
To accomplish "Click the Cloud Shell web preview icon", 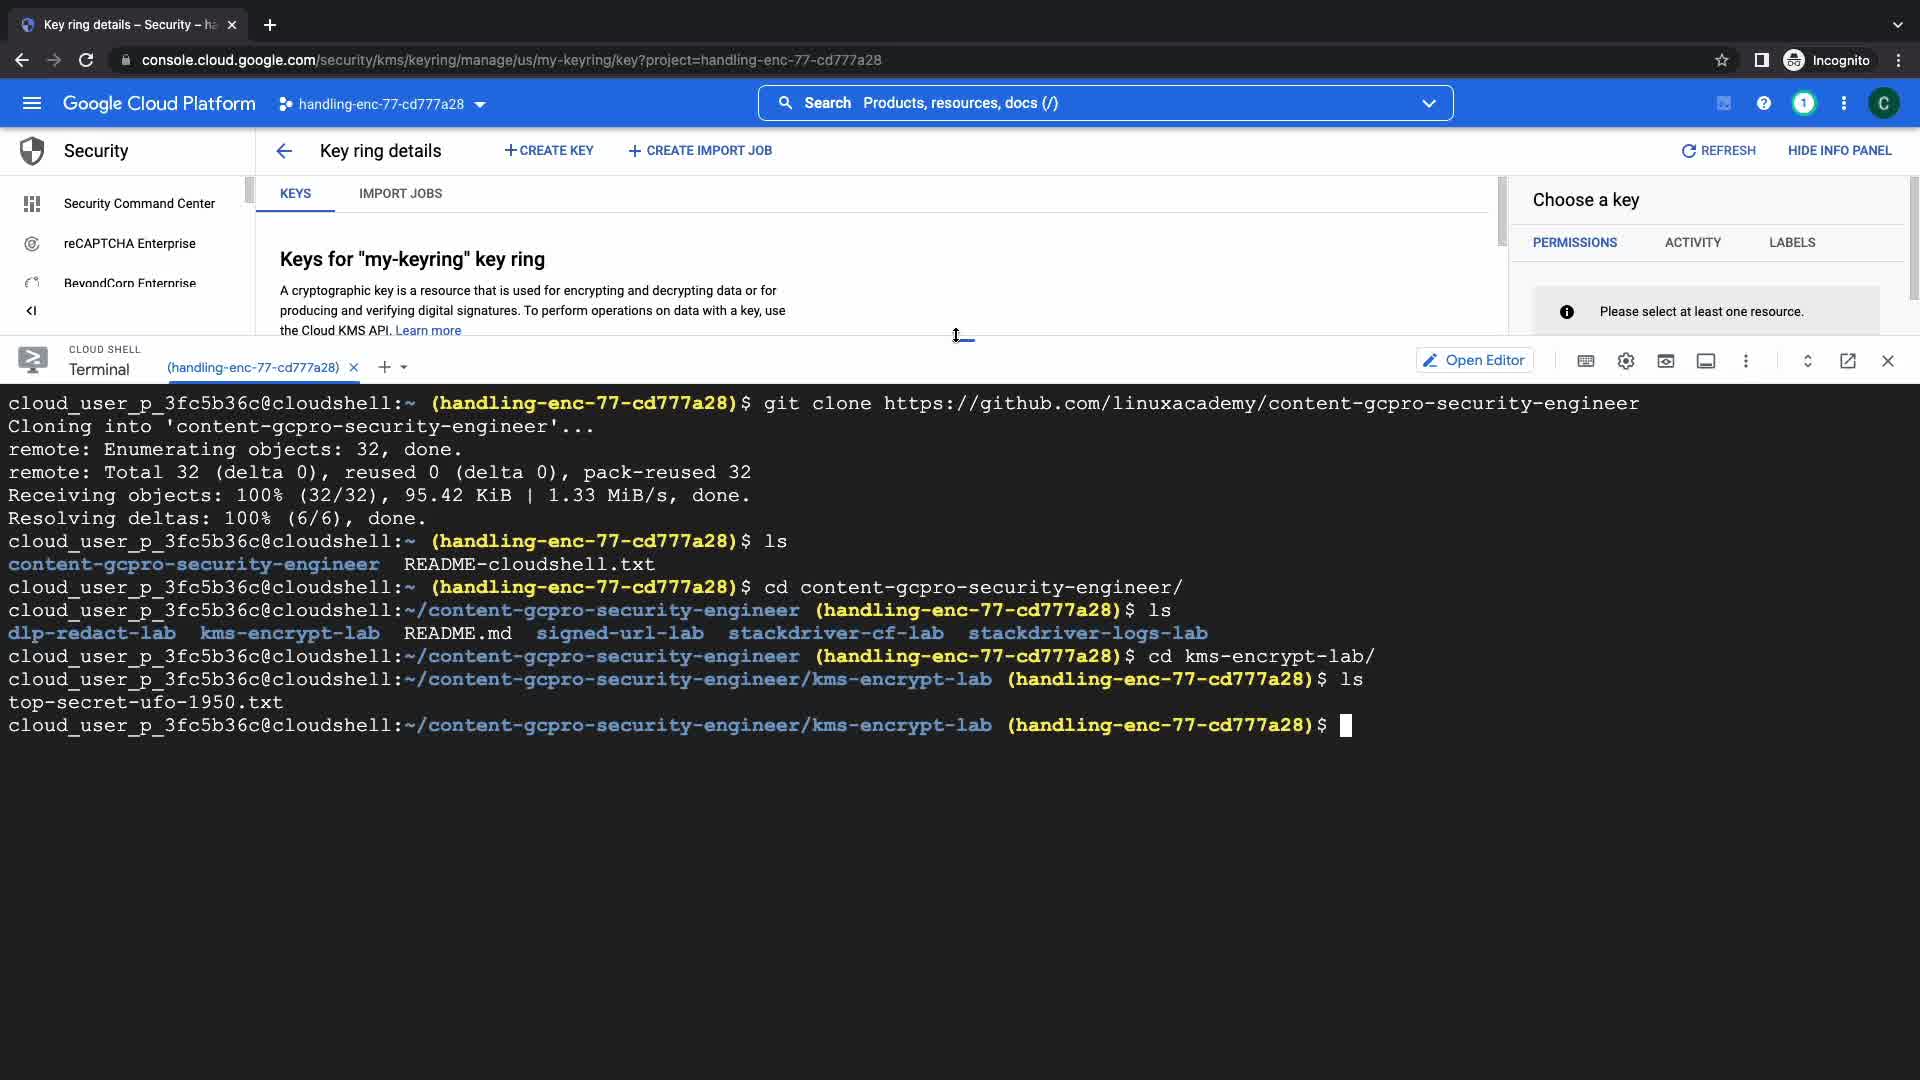I will pos(1666,361).
